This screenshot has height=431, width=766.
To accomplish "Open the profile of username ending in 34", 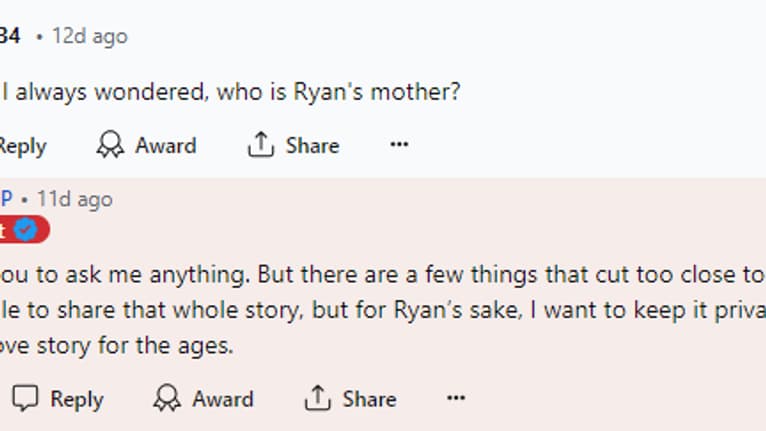I will click(10, 36).
